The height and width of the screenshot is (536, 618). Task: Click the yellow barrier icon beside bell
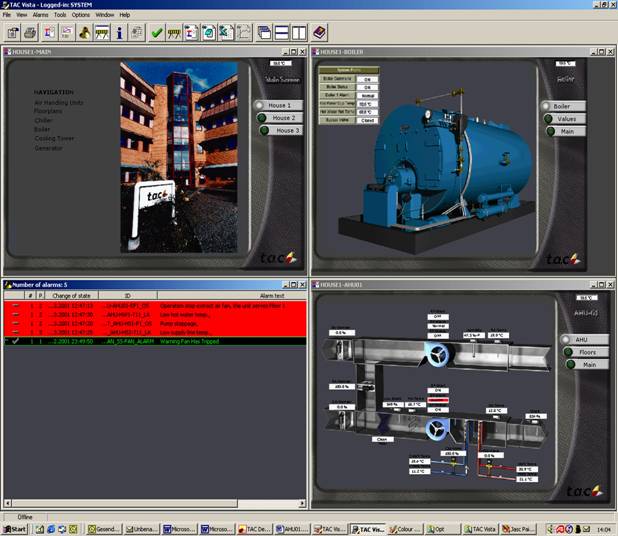tap(102, 33)
